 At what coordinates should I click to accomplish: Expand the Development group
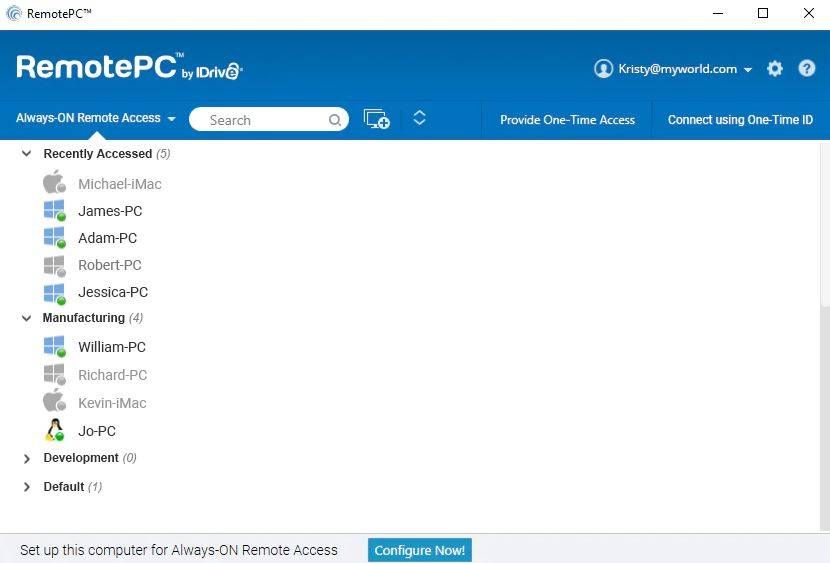[26, 459]
